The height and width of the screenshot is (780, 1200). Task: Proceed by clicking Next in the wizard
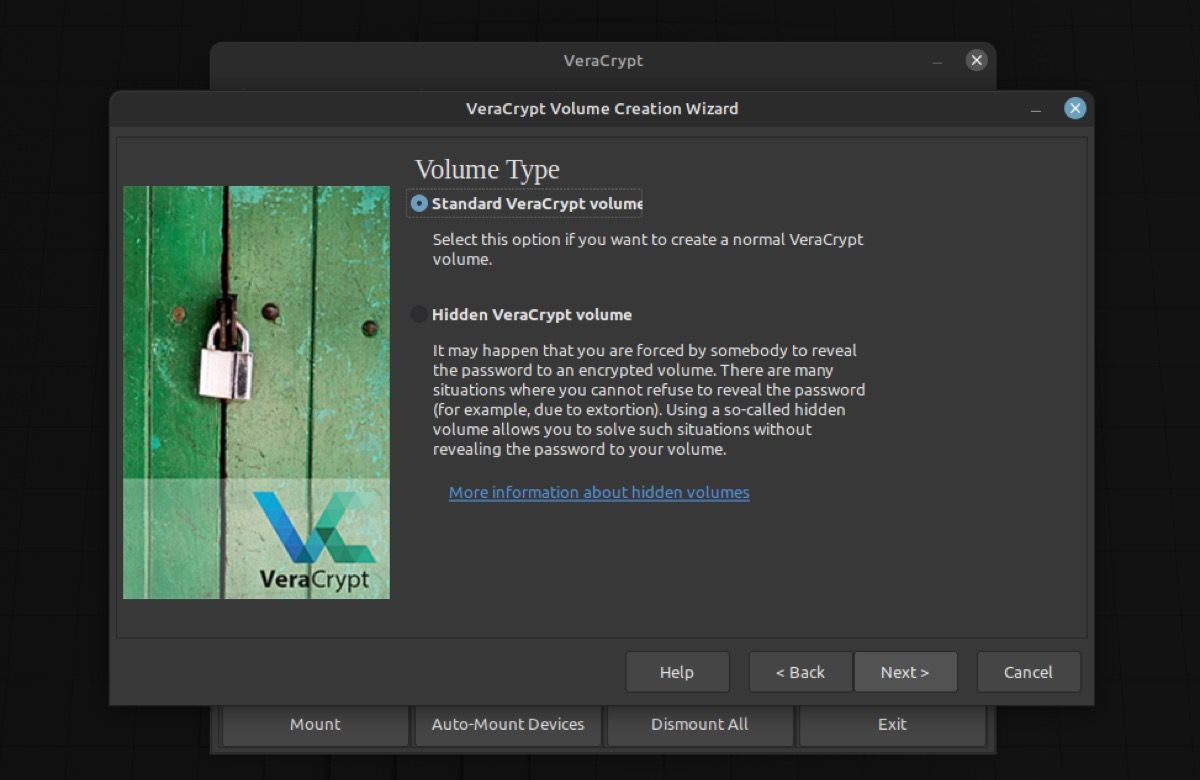904,671
